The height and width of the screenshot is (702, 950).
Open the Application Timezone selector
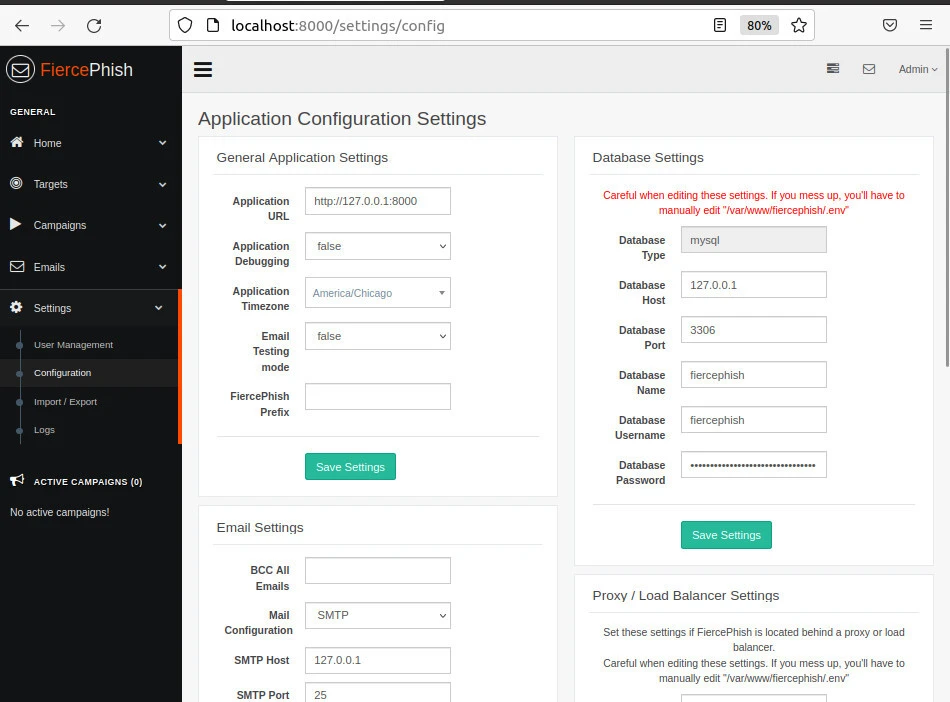pyautogui.click(x=377, y=293)
